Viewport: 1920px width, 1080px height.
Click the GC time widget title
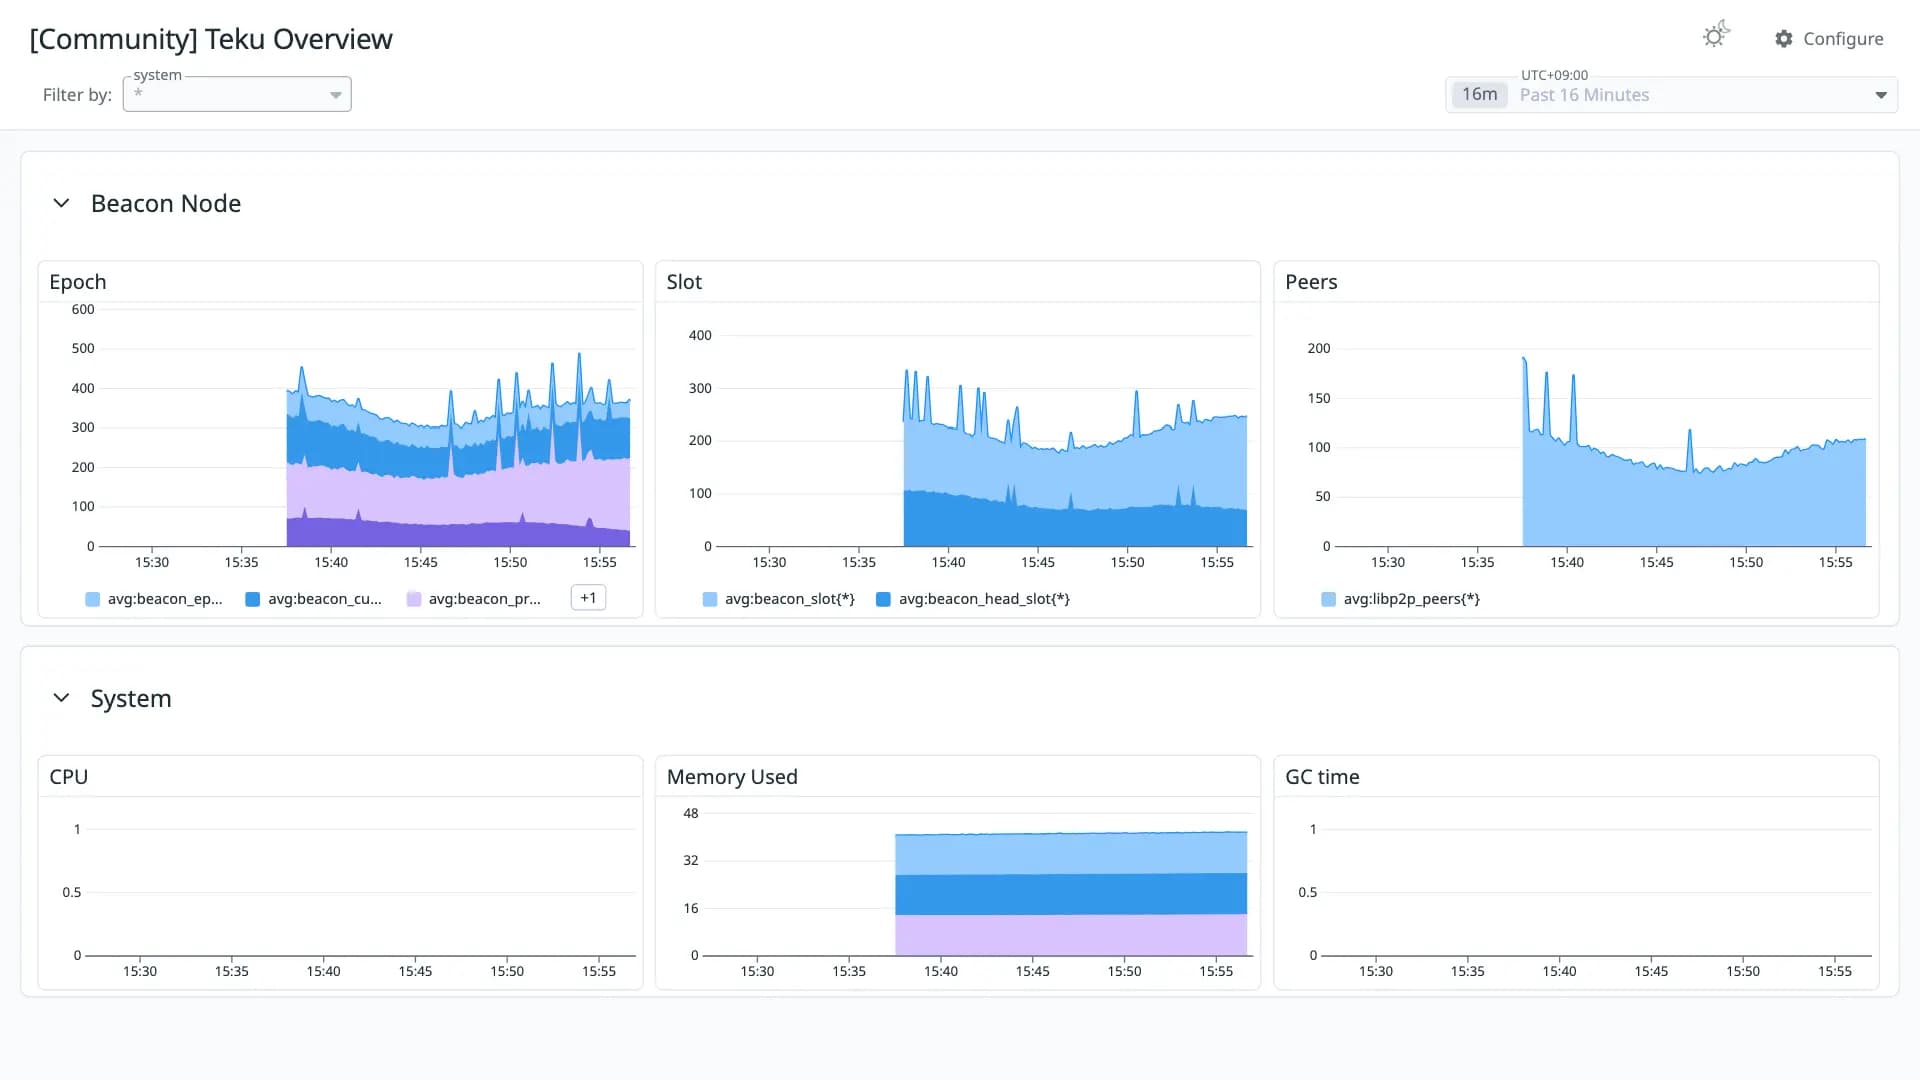click(1322, 777)
